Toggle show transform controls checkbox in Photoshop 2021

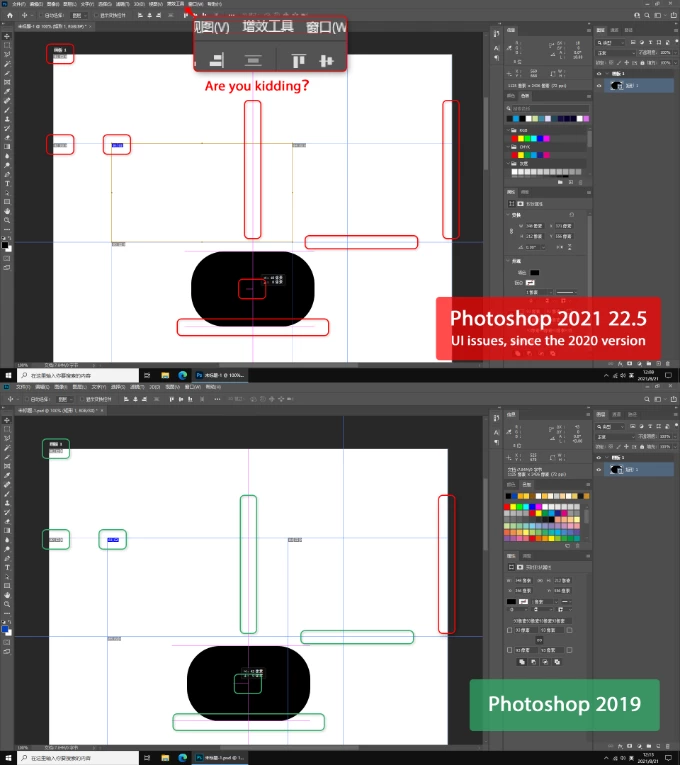(97, 16)
